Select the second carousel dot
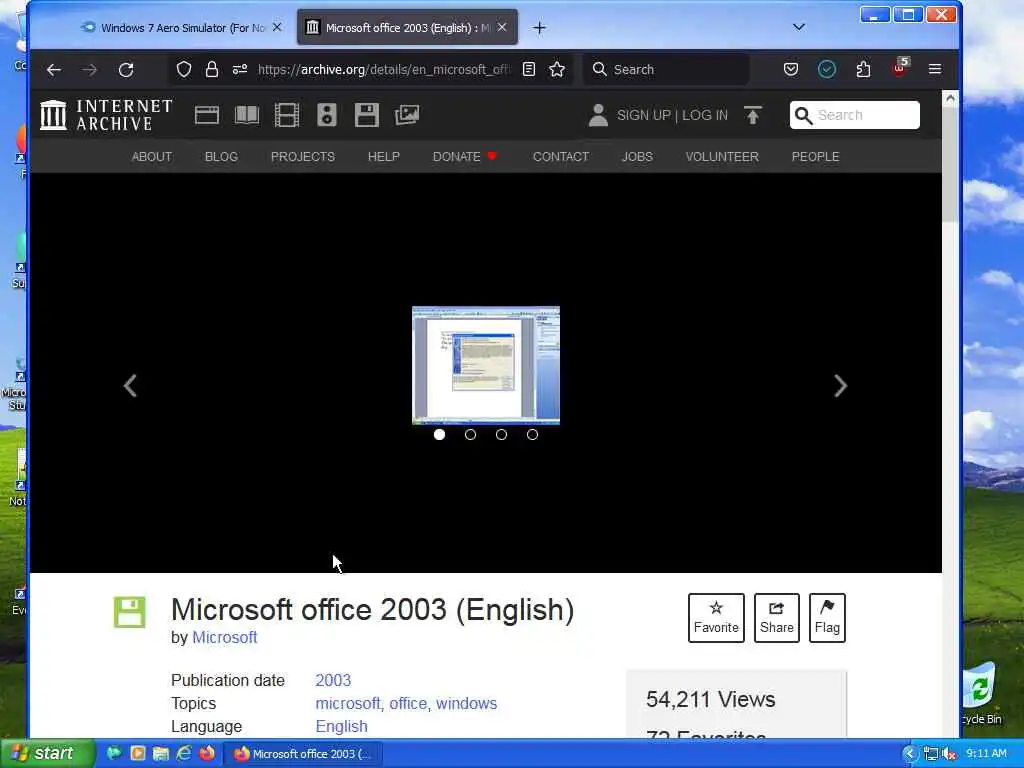The image size is (1024, 768). click(470, 434)
